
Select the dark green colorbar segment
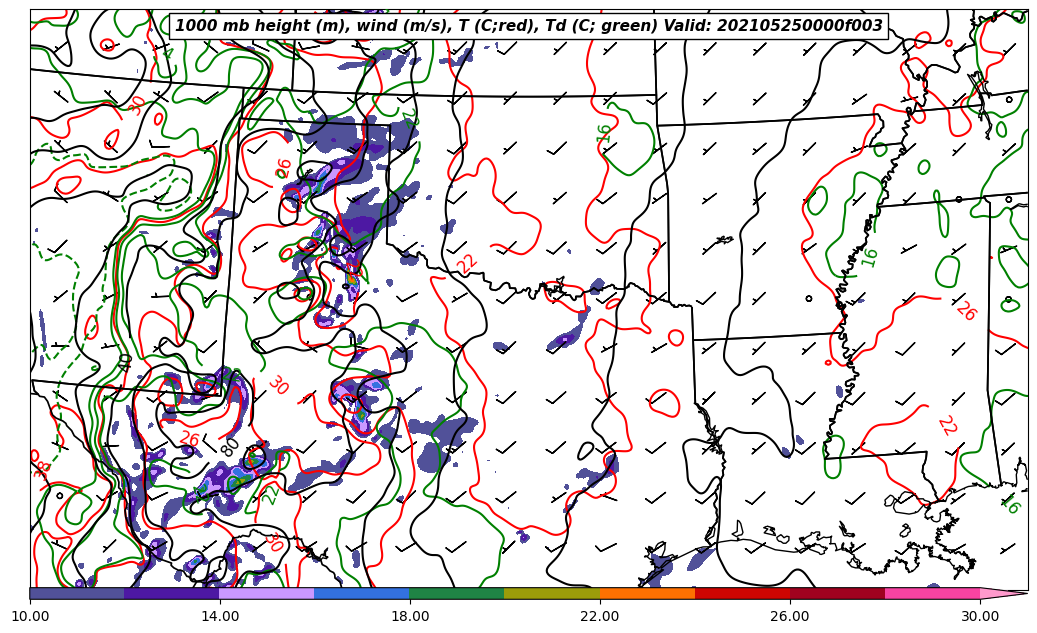[457, 593]
